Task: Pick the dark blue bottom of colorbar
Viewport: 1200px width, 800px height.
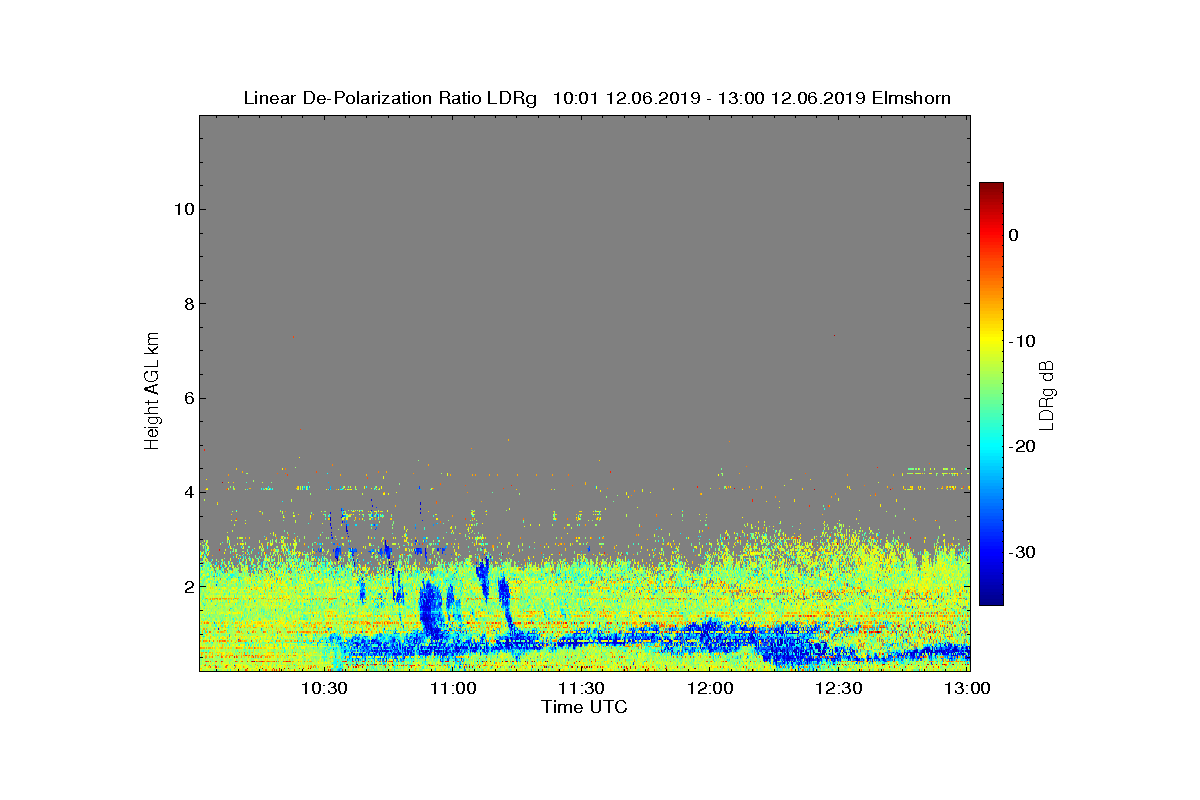Action: pyautogui.click(x=991, y=598)
